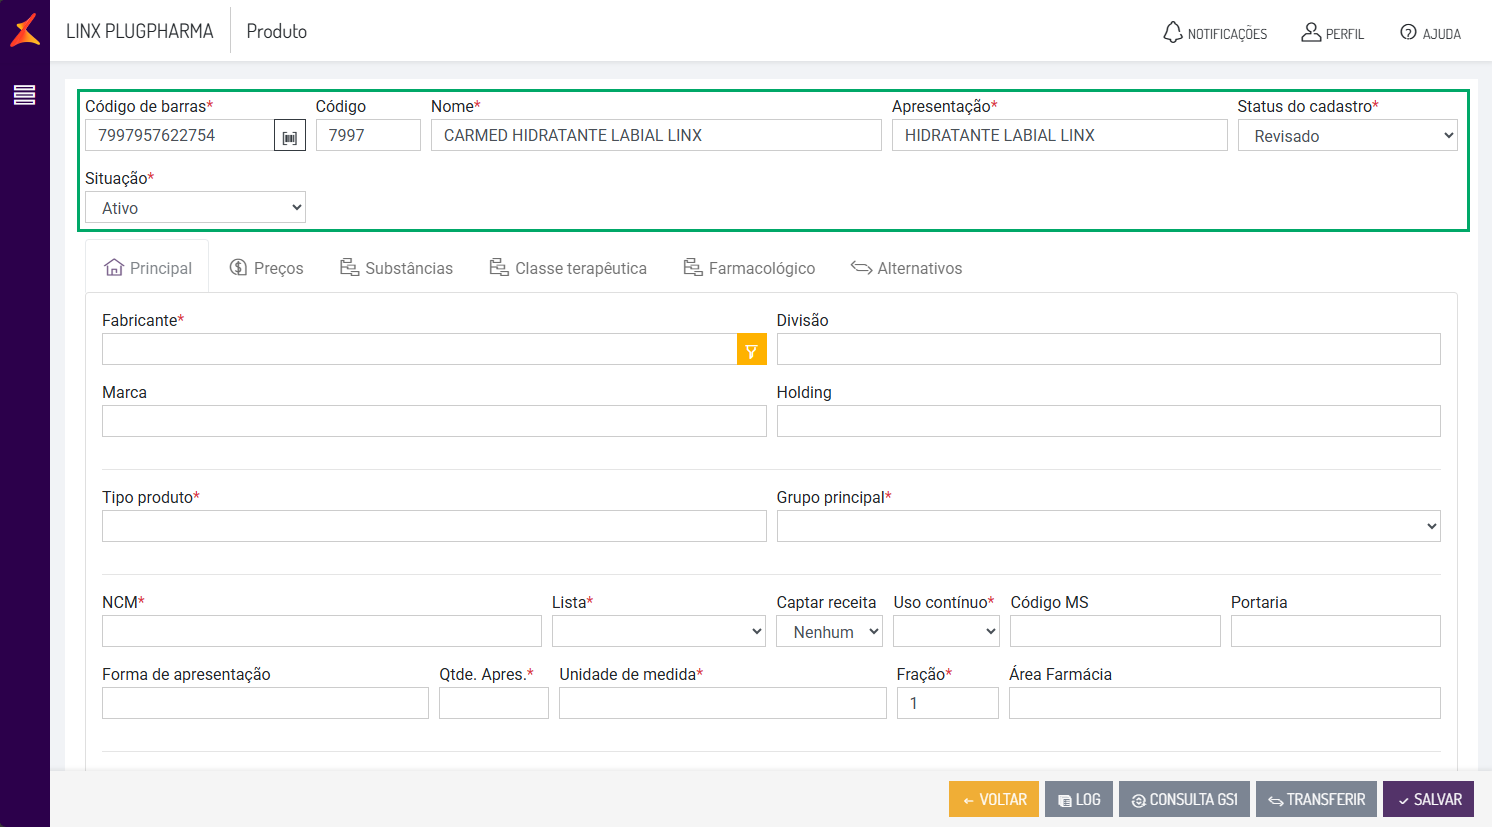
Task: Select the Alternativos tab
Action: point(906,268)
